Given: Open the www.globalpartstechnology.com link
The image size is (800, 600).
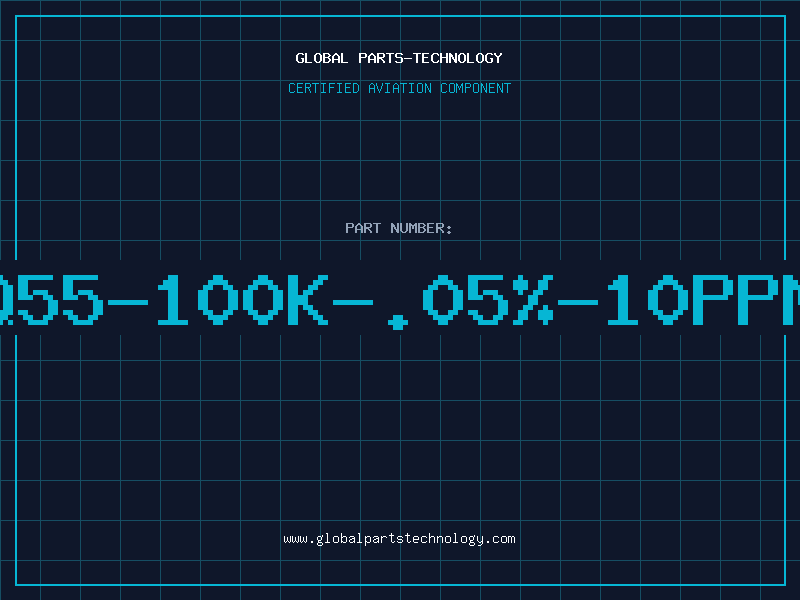Looking at the screenshot, I should pyautogui.click(x=399, y=539).
